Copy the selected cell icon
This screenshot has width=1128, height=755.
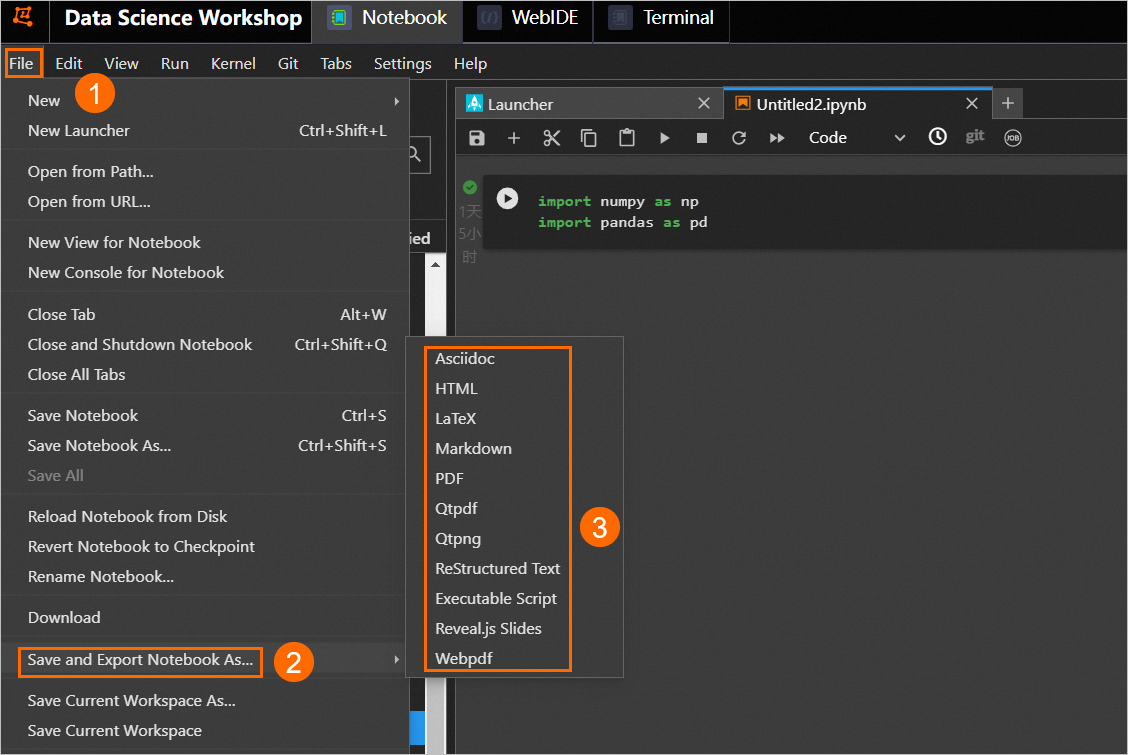pyautogui.click(x=588, y=138)
